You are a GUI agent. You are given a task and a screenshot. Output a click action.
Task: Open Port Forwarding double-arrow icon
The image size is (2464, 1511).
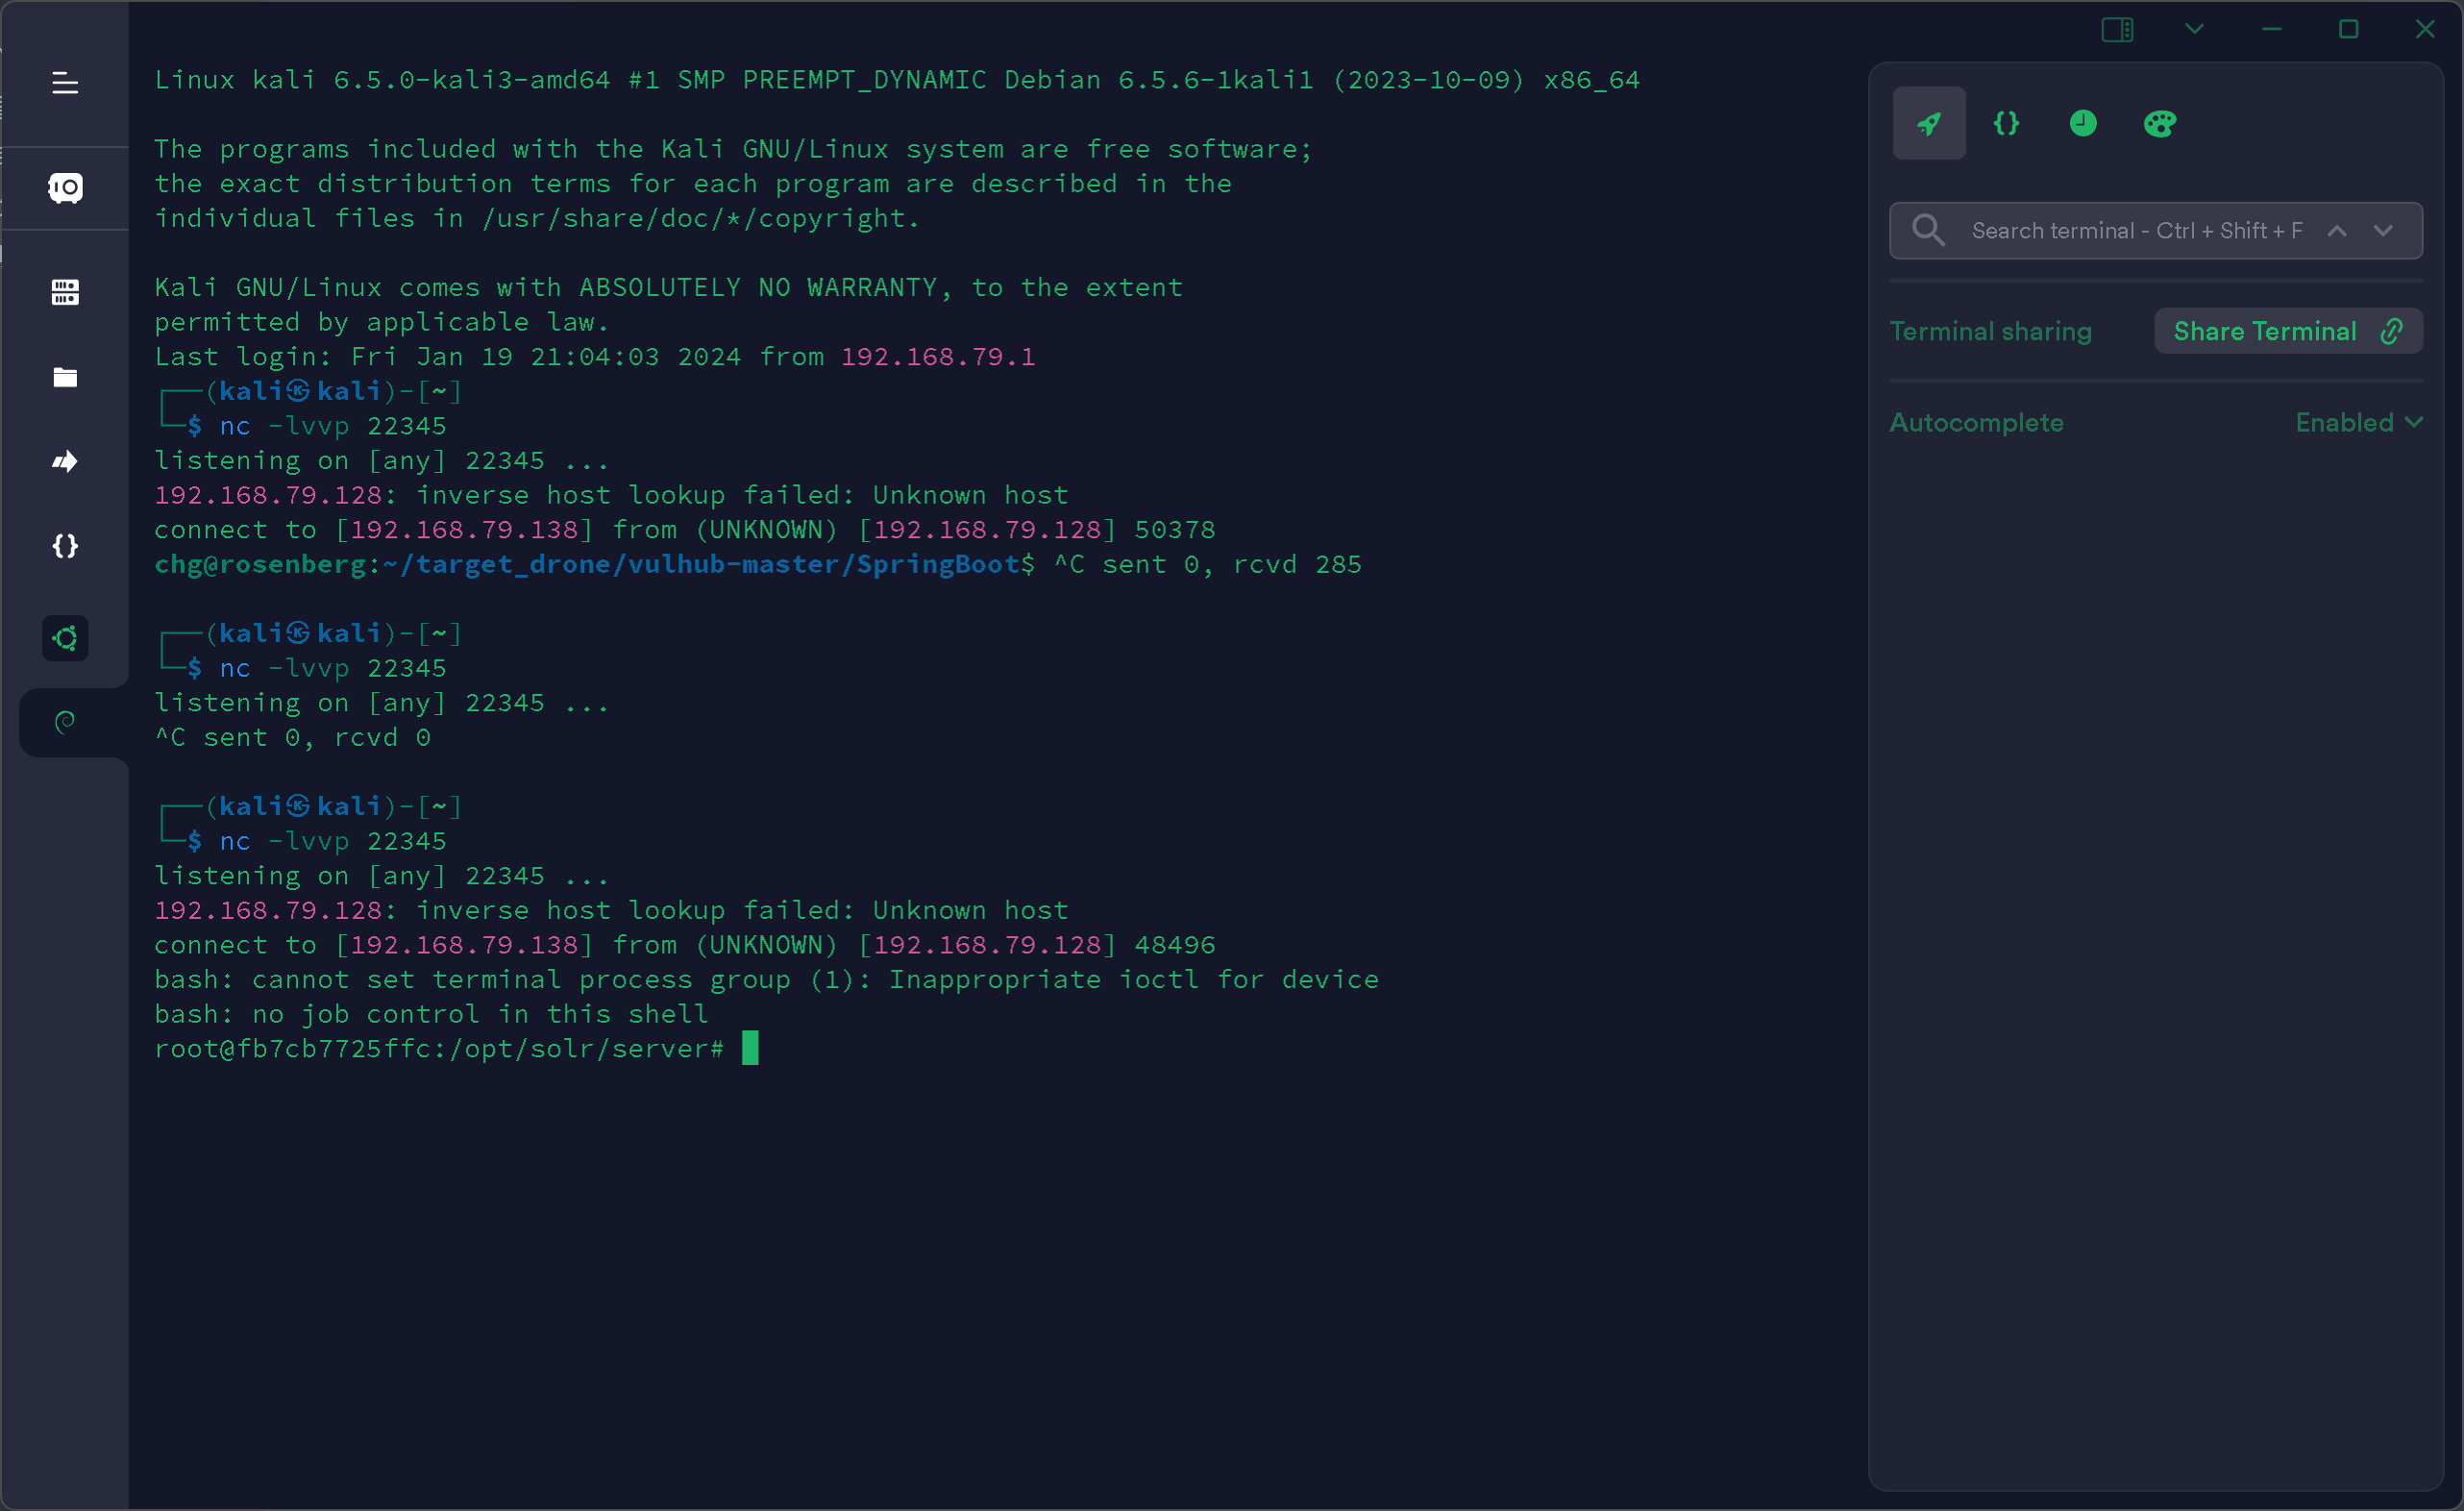coord(65,461)
